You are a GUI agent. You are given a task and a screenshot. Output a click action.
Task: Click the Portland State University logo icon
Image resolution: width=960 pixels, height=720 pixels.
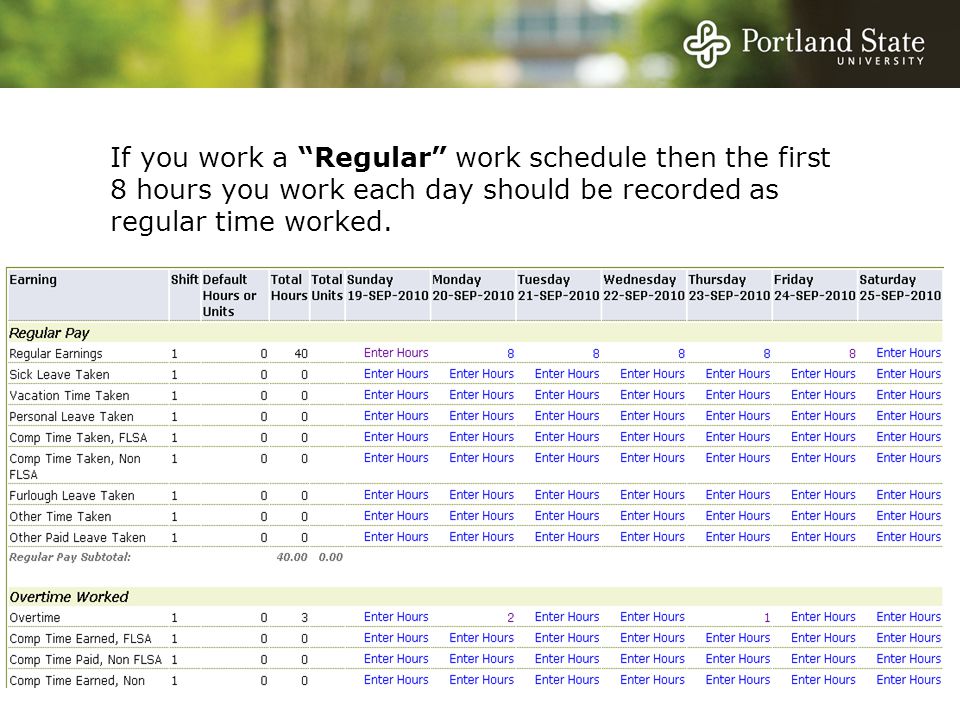coord(707,43)
